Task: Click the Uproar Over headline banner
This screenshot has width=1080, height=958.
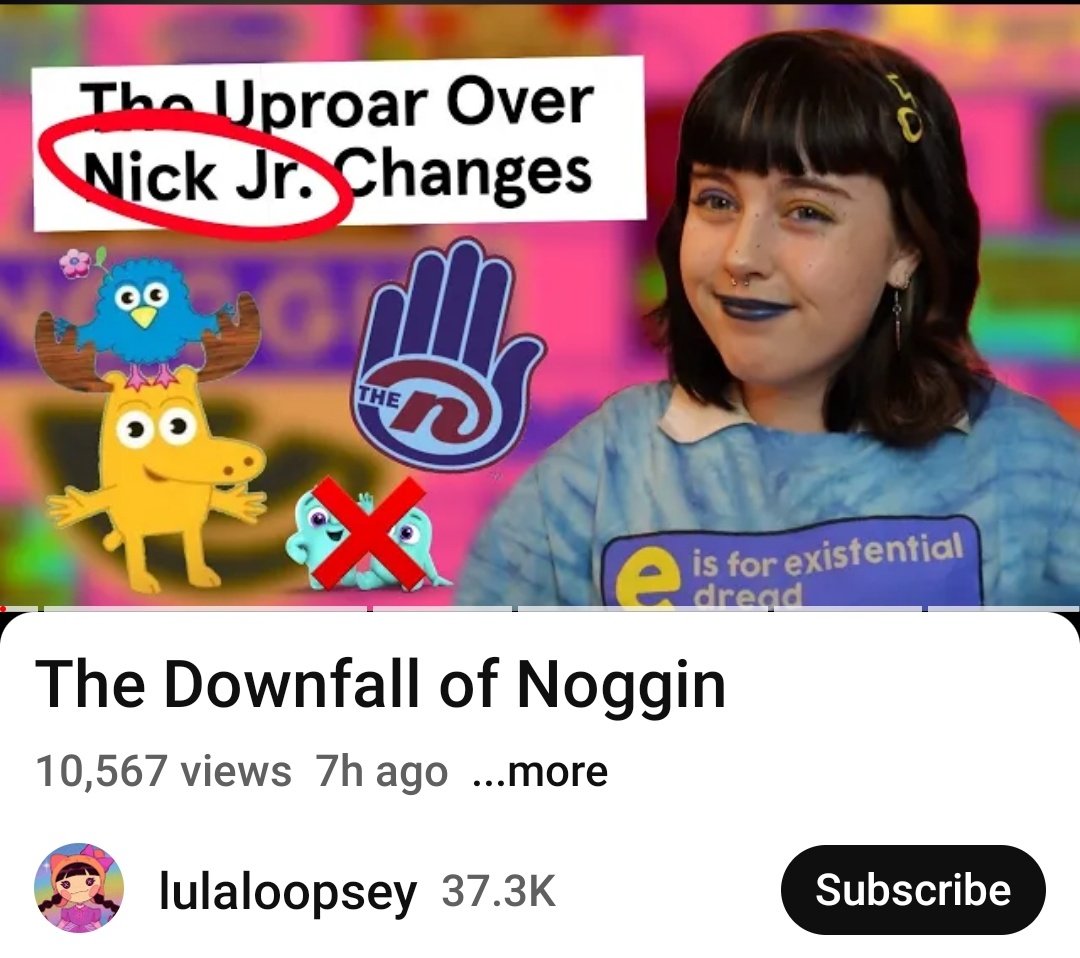Action: (340, 143)
